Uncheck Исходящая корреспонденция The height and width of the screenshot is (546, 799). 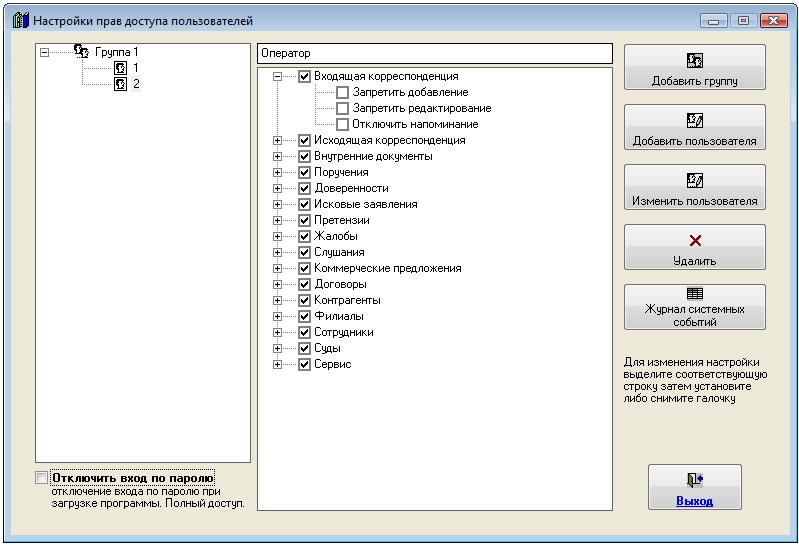pos(304,140)
